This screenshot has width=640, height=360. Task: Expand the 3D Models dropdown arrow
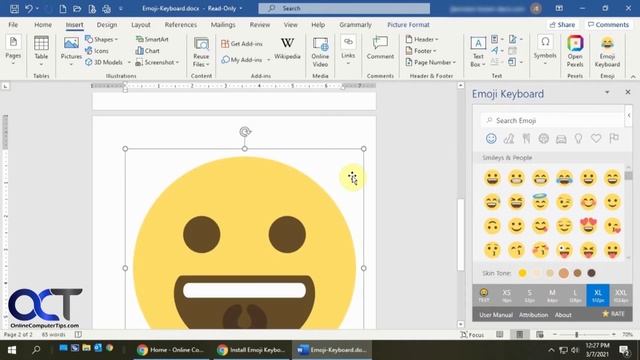pyautogui.click(x=129, y=62)
